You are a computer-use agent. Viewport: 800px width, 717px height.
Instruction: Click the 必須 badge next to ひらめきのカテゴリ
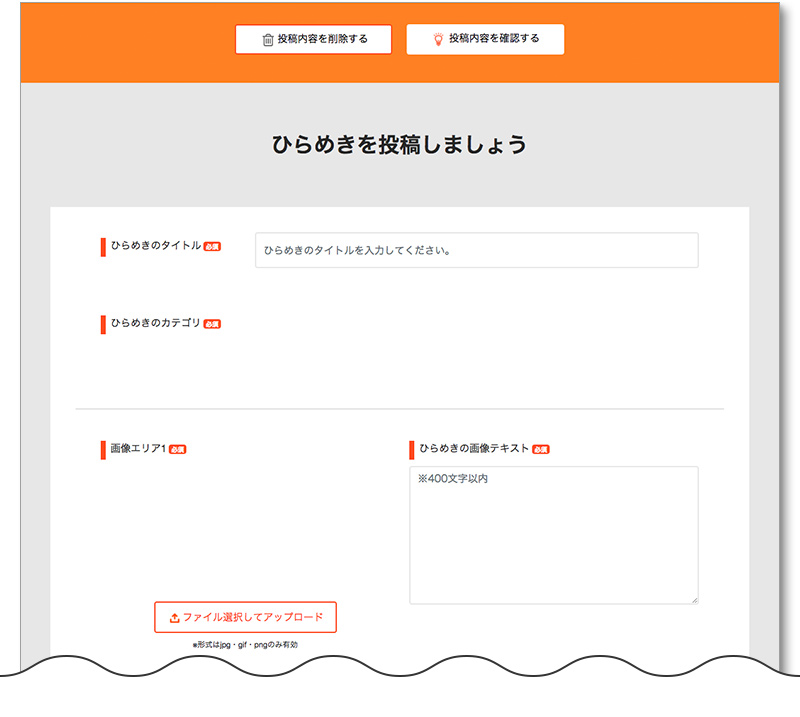211,324
